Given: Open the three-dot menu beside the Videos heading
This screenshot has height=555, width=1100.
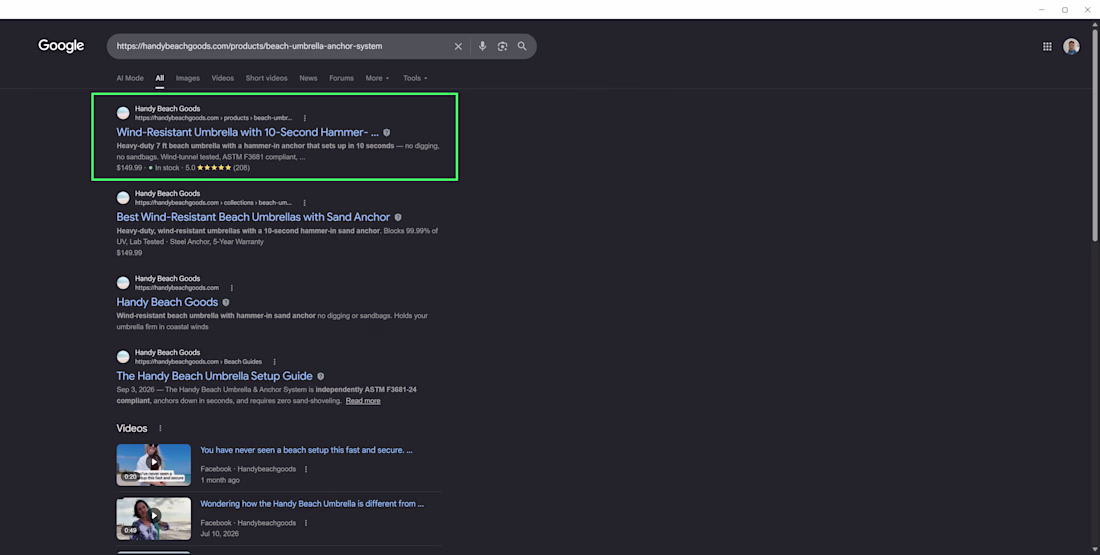Looking at the screenshot, I should (x=160, y=428).
